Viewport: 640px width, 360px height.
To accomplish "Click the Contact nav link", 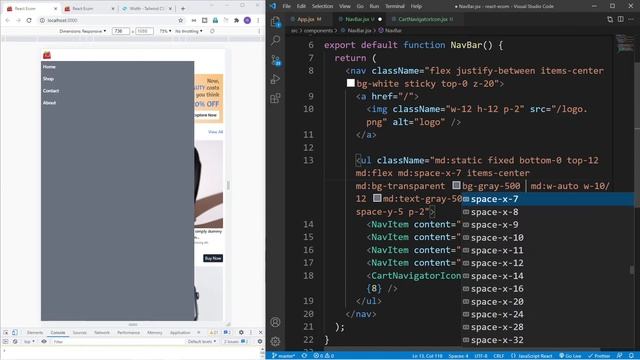I will (x=51, y=91).
